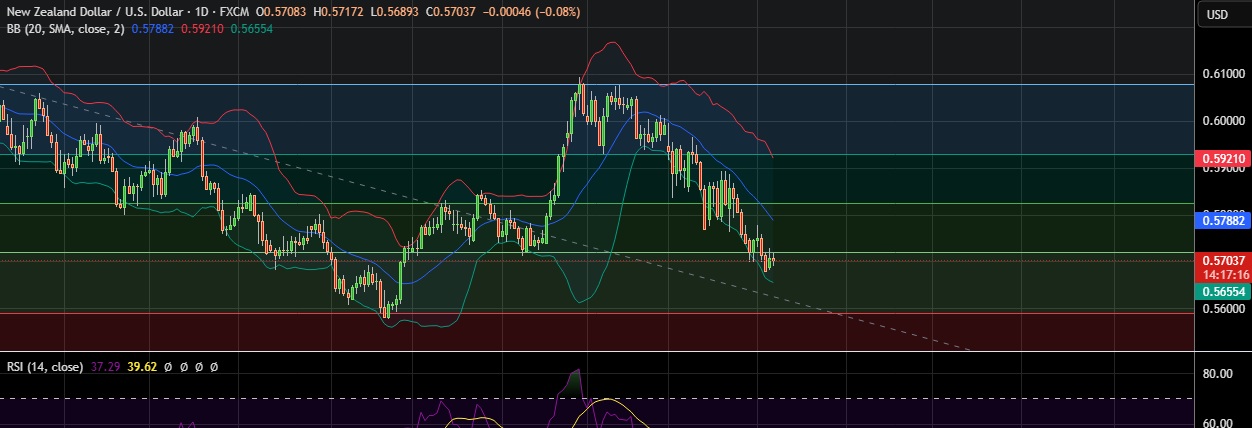Click the blue 0.57882 price axis label
Image resolution: width=1252 pixels, height=428 pixels.
pos(1222,219)
